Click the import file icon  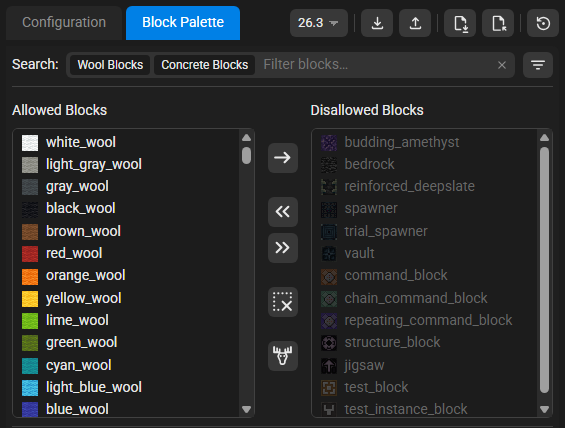tap(460, 23)
